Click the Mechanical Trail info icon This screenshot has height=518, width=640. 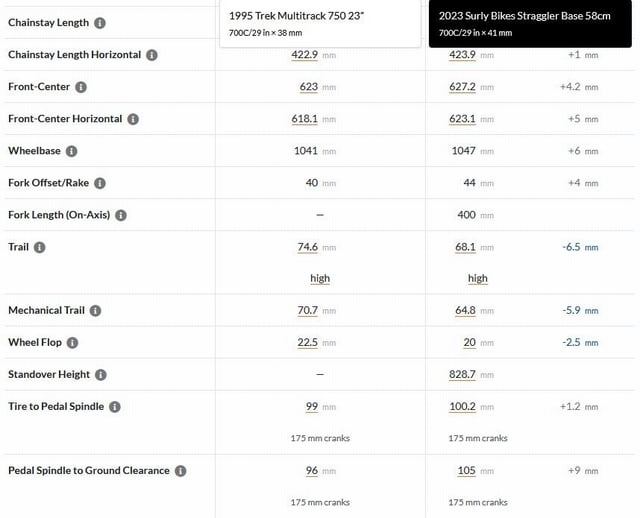(x=96, y=311)
